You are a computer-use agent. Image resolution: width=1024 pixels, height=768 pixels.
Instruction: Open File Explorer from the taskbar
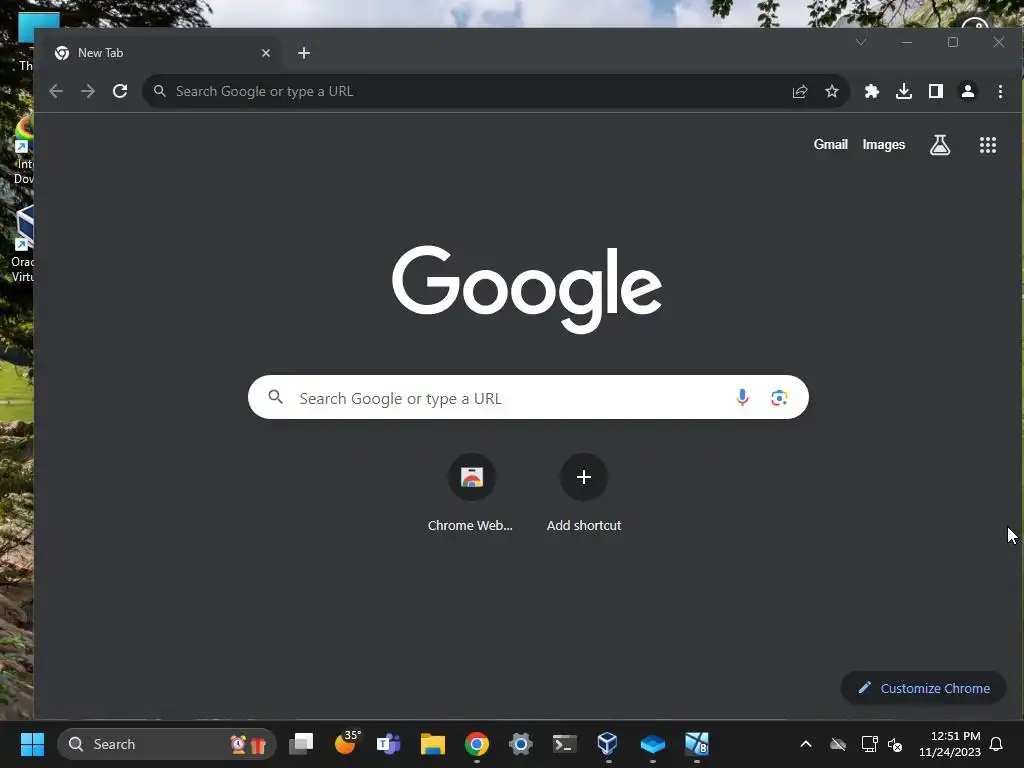(x=432, y=744)
